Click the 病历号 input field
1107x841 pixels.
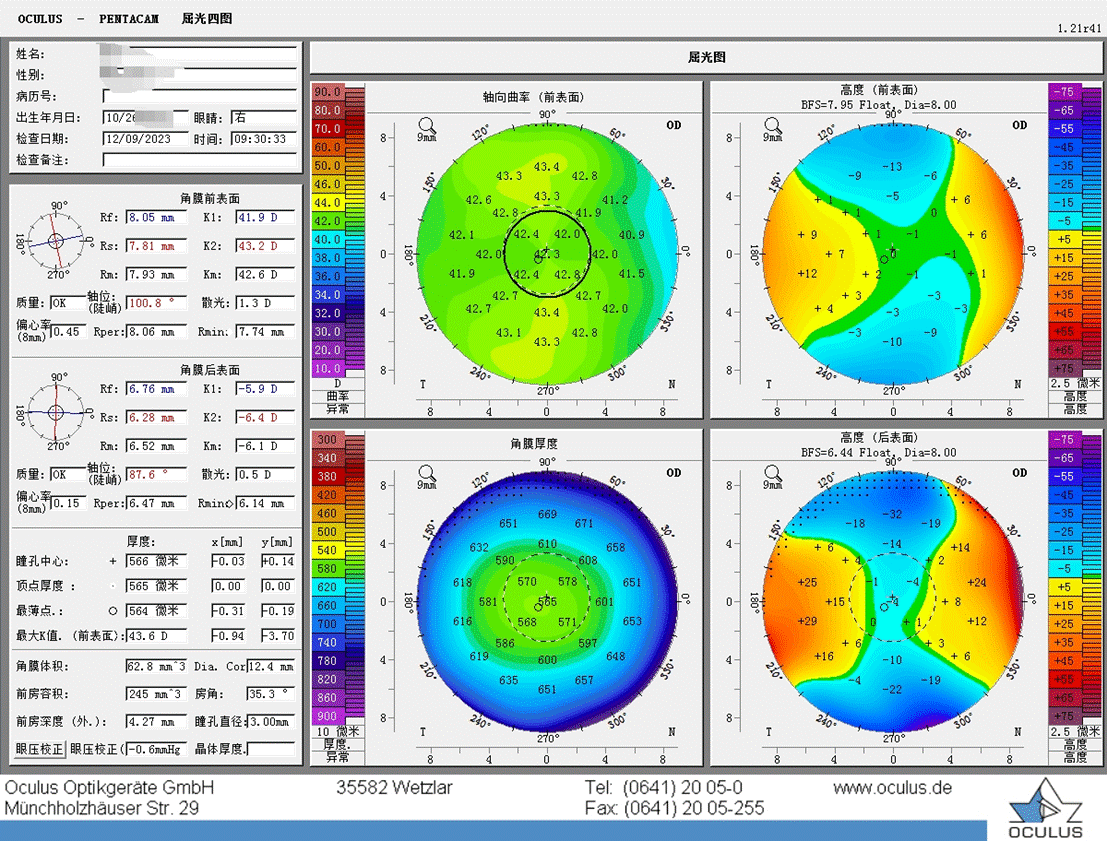[200, 96]
